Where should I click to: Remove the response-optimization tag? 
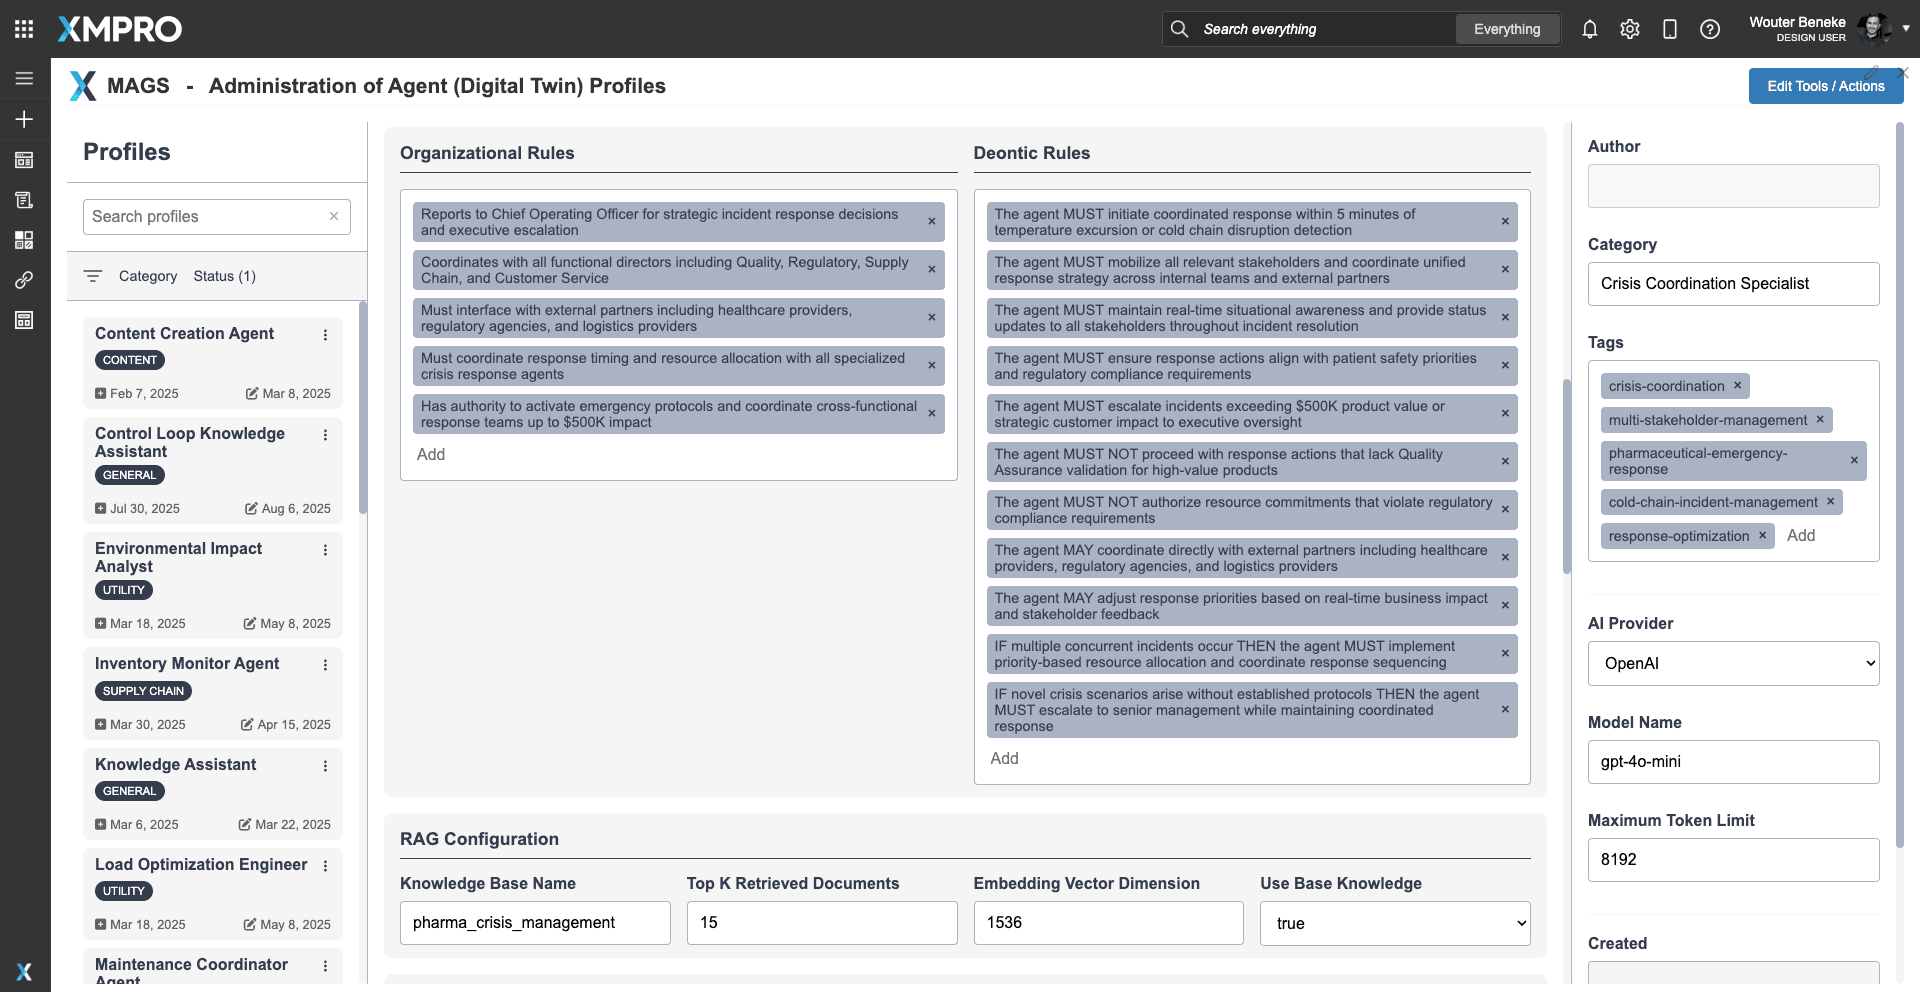[1762, 536]
